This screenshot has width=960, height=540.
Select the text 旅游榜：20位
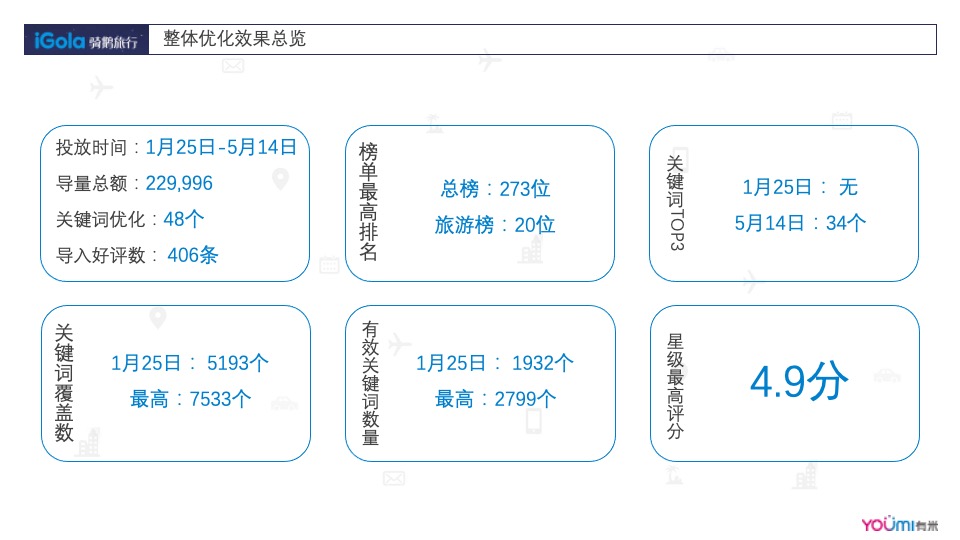pos(495,225)
